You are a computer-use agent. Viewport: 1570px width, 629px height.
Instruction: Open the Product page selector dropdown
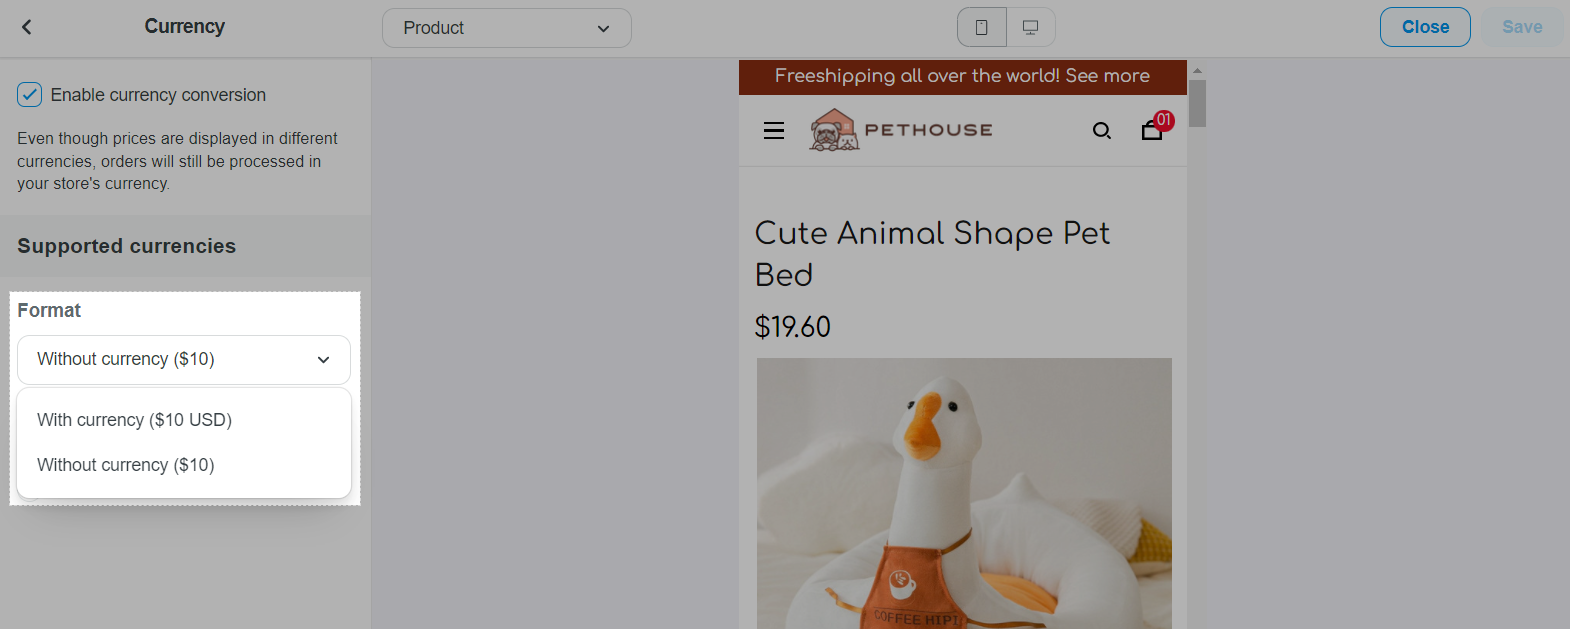click(506, 28)
